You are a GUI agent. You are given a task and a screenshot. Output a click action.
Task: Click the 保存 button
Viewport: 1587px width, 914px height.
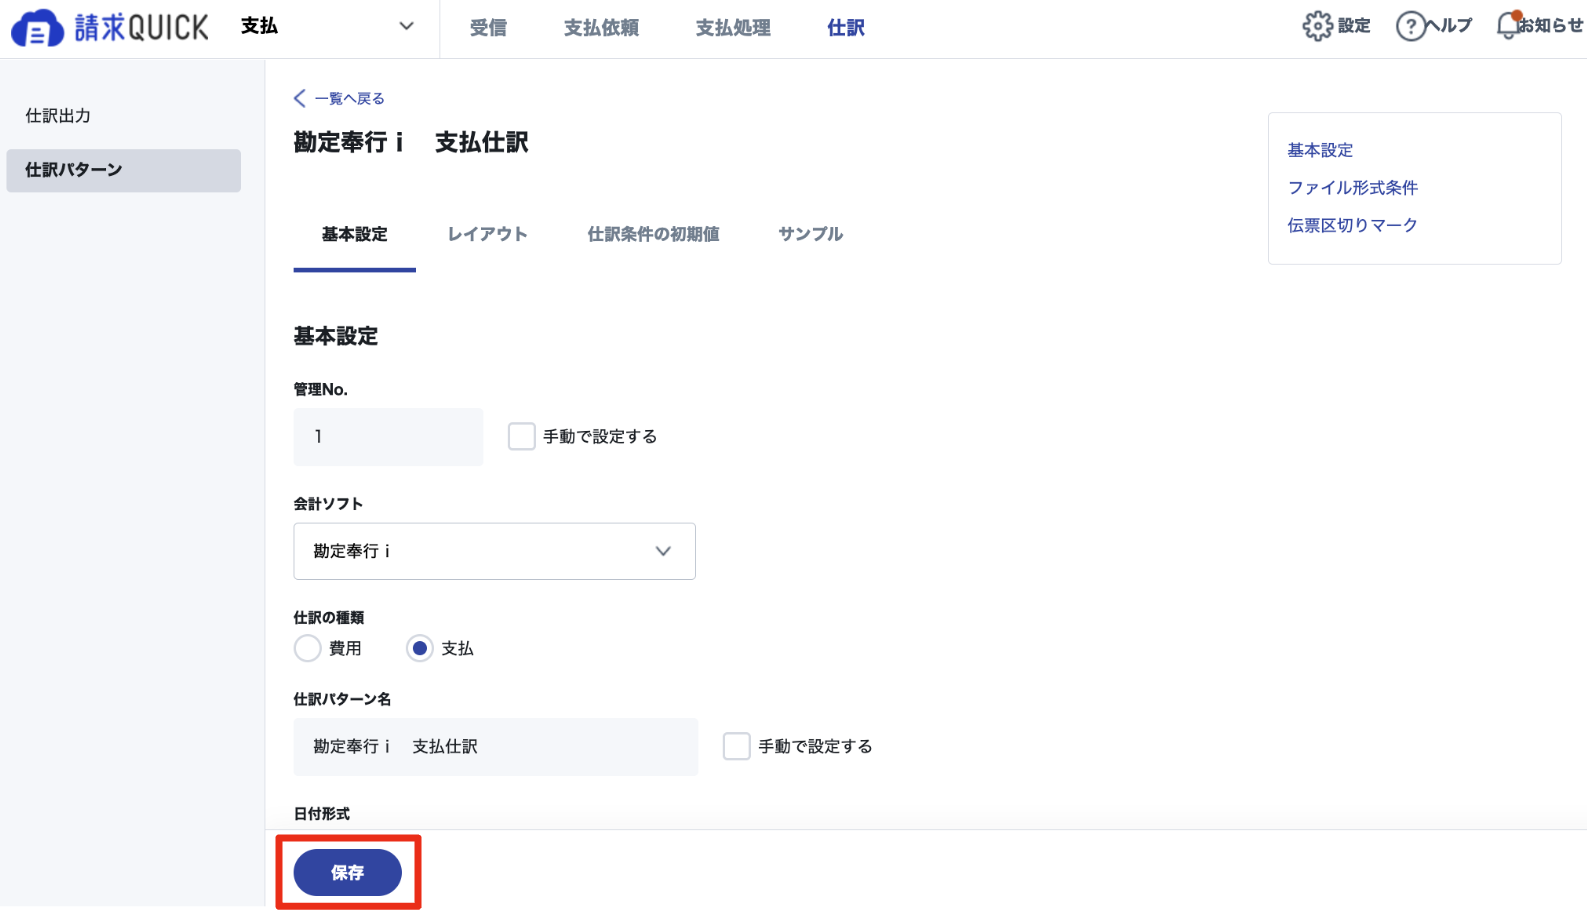tap(348, 873)
